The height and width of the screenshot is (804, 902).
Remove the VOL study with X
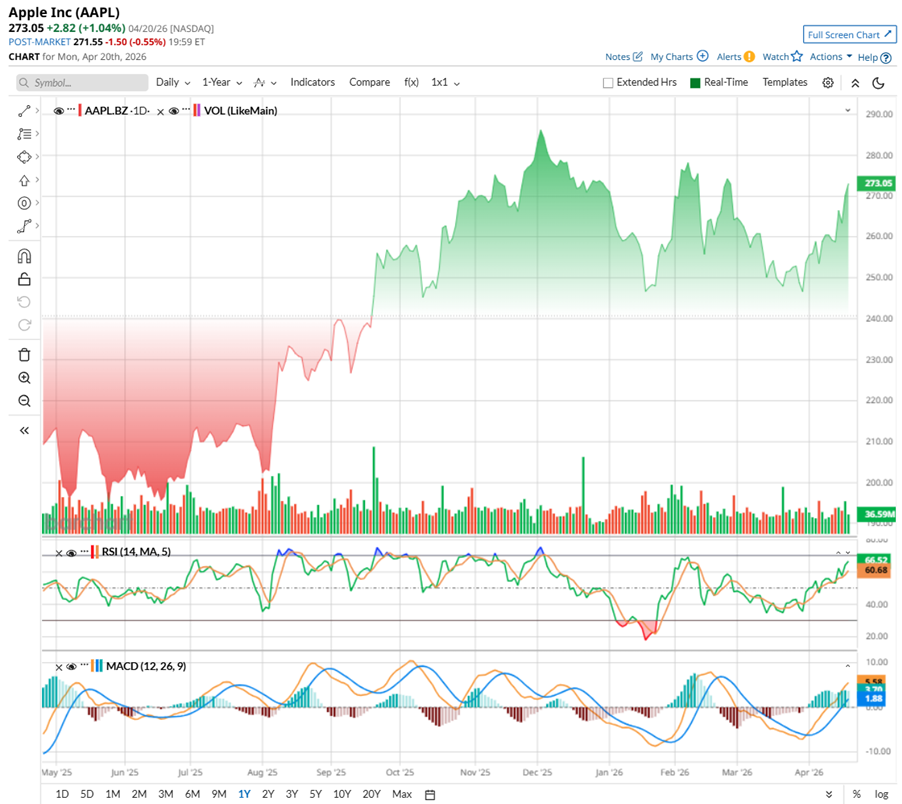coord(160,112)
